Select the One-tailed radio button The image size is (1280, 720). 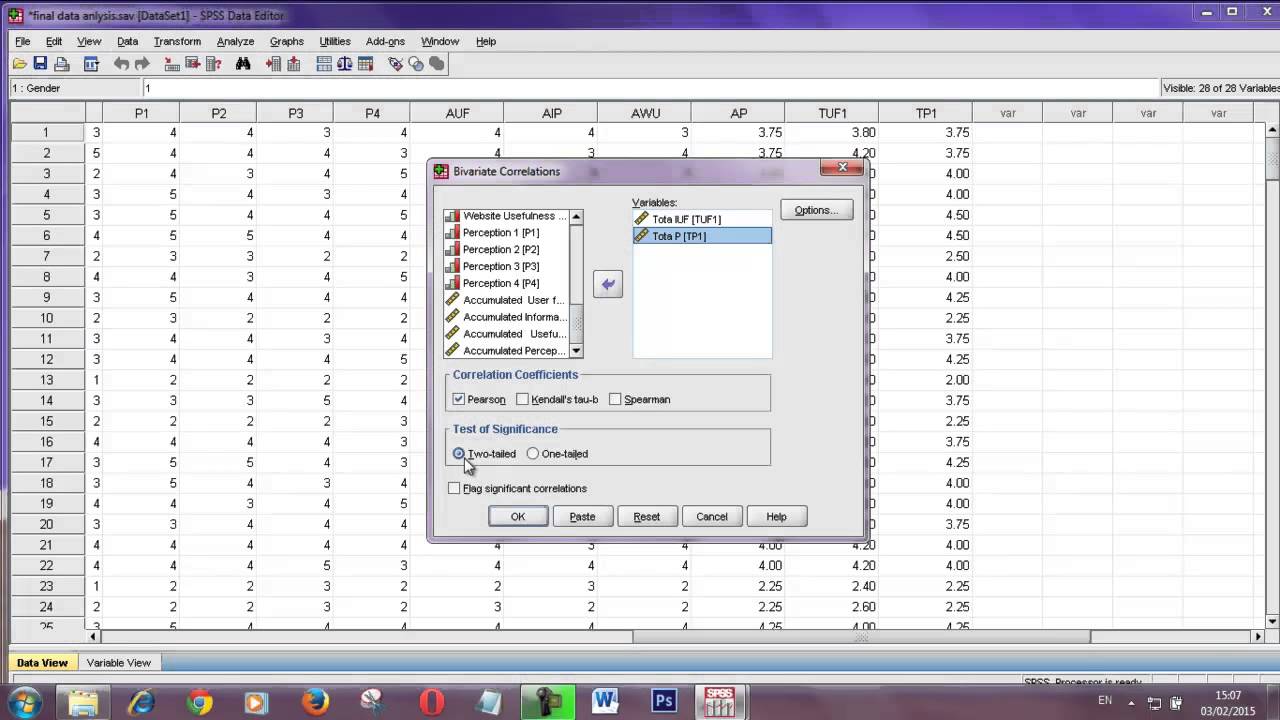point(533,453)
